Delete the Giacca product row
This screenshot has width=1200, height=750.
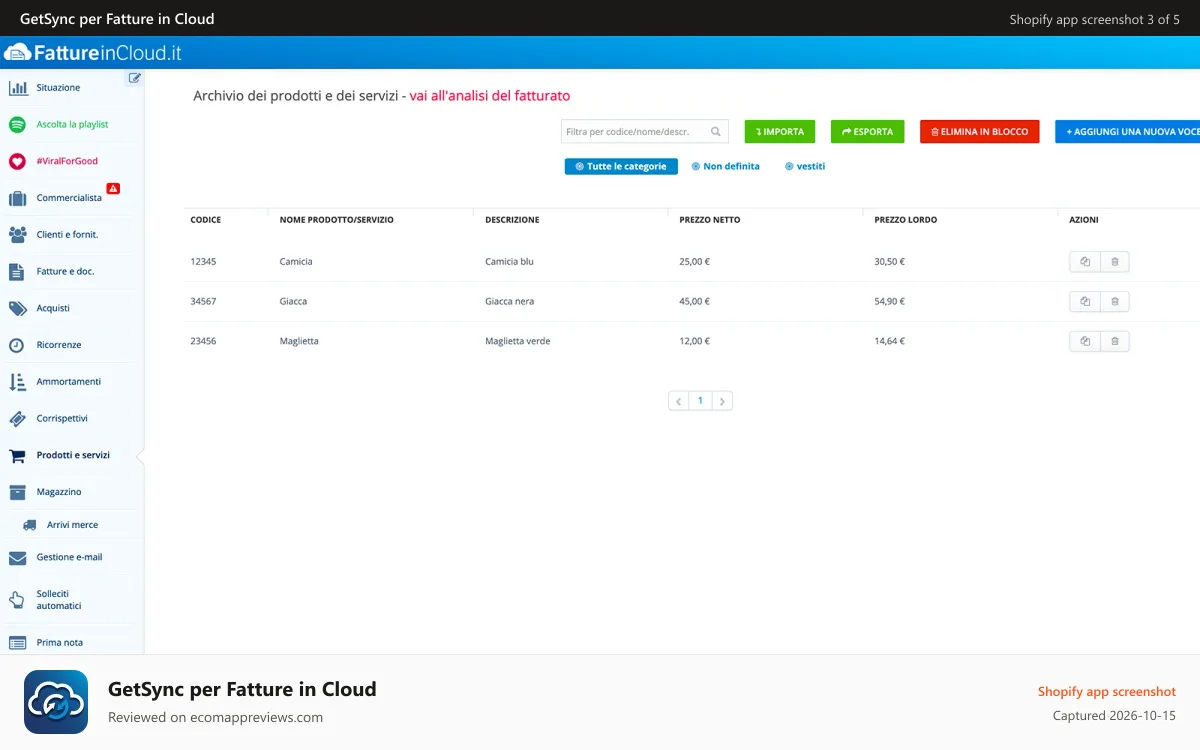1115,301
